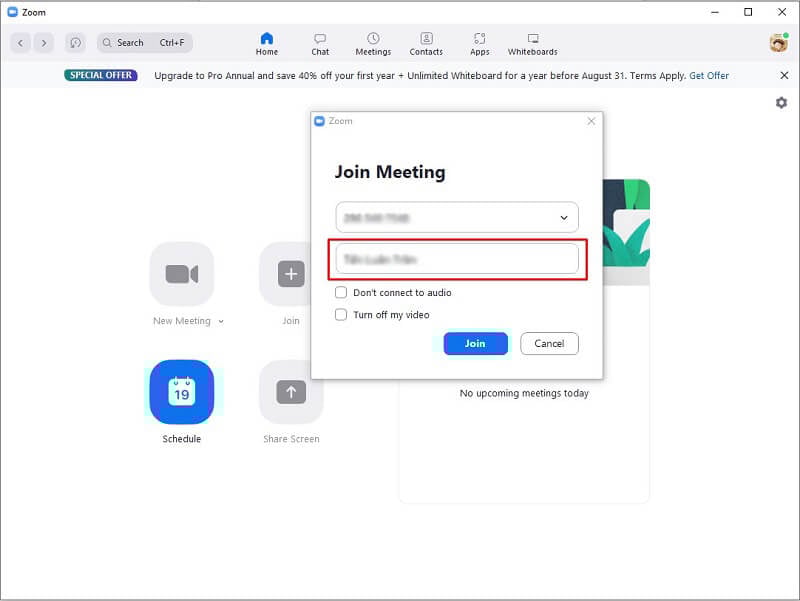Click the Zoom logo in dialog title

click(319, 121)
